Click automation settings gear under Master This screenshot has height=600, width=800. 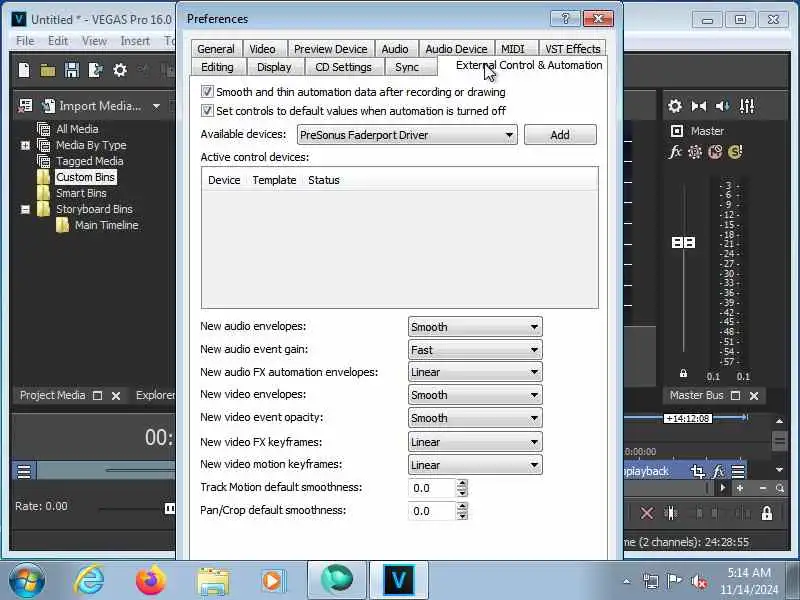pyautogui.click(x=695, y=152)
